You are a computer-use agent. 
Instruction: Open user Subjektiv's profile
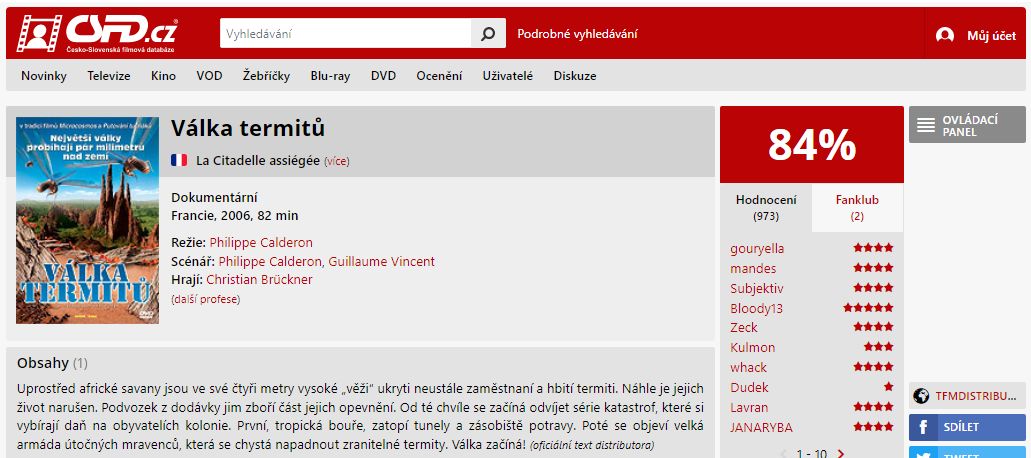tap(756, 288)
